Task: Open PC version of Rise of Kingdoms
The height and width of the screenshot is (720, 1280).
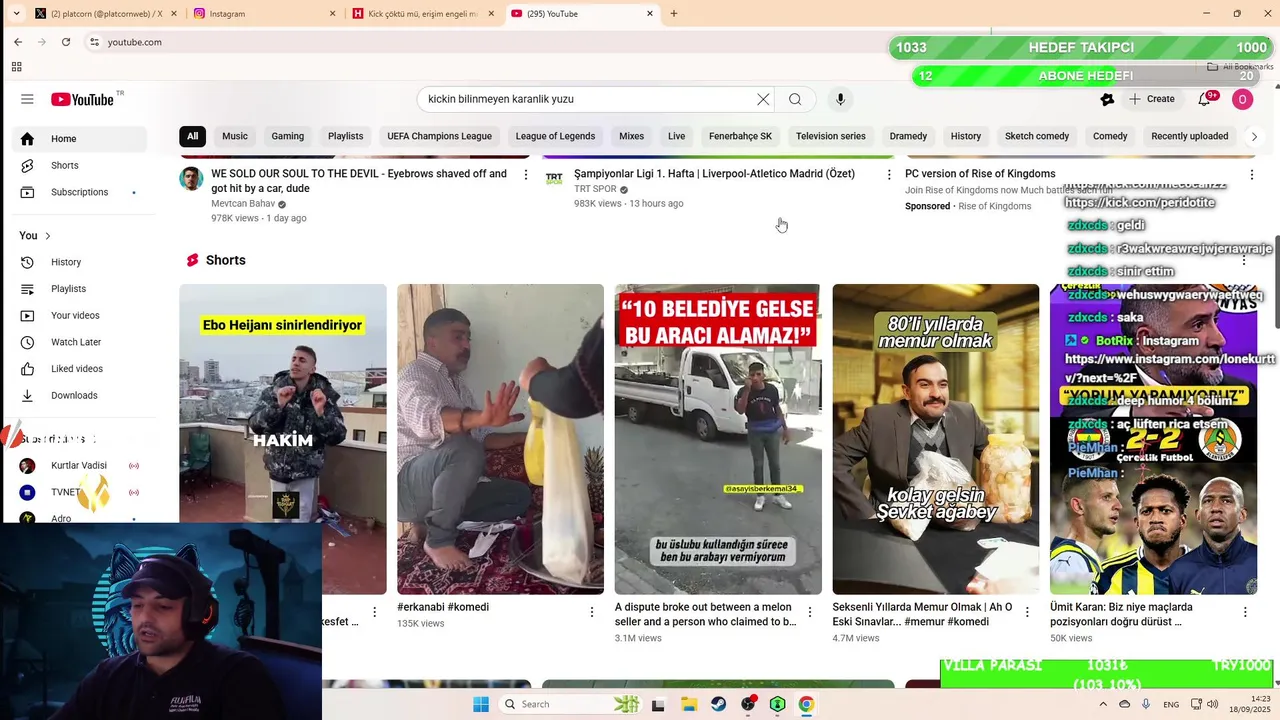Action: click(x=980, y=174)
